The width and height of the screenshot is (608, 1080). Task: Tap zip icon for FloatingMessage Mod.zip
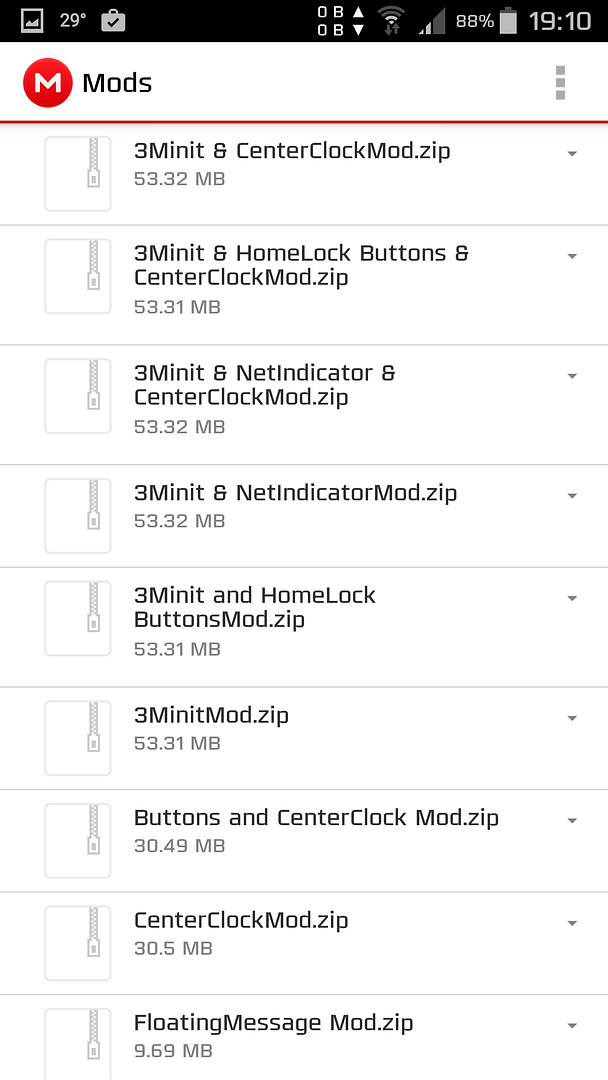78,1043
